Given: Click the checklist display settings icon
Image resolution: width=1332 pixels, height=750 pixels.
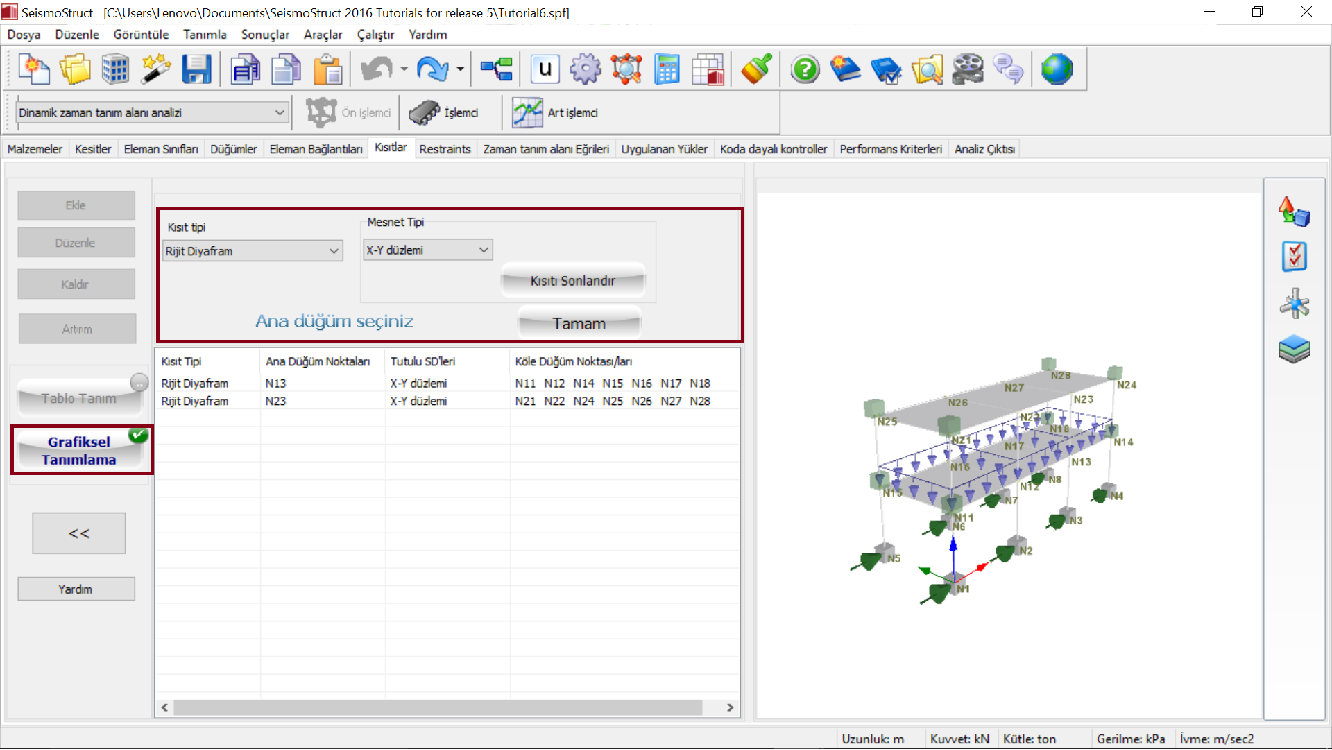Looking at the screenshot, I should click(1294, 257).
